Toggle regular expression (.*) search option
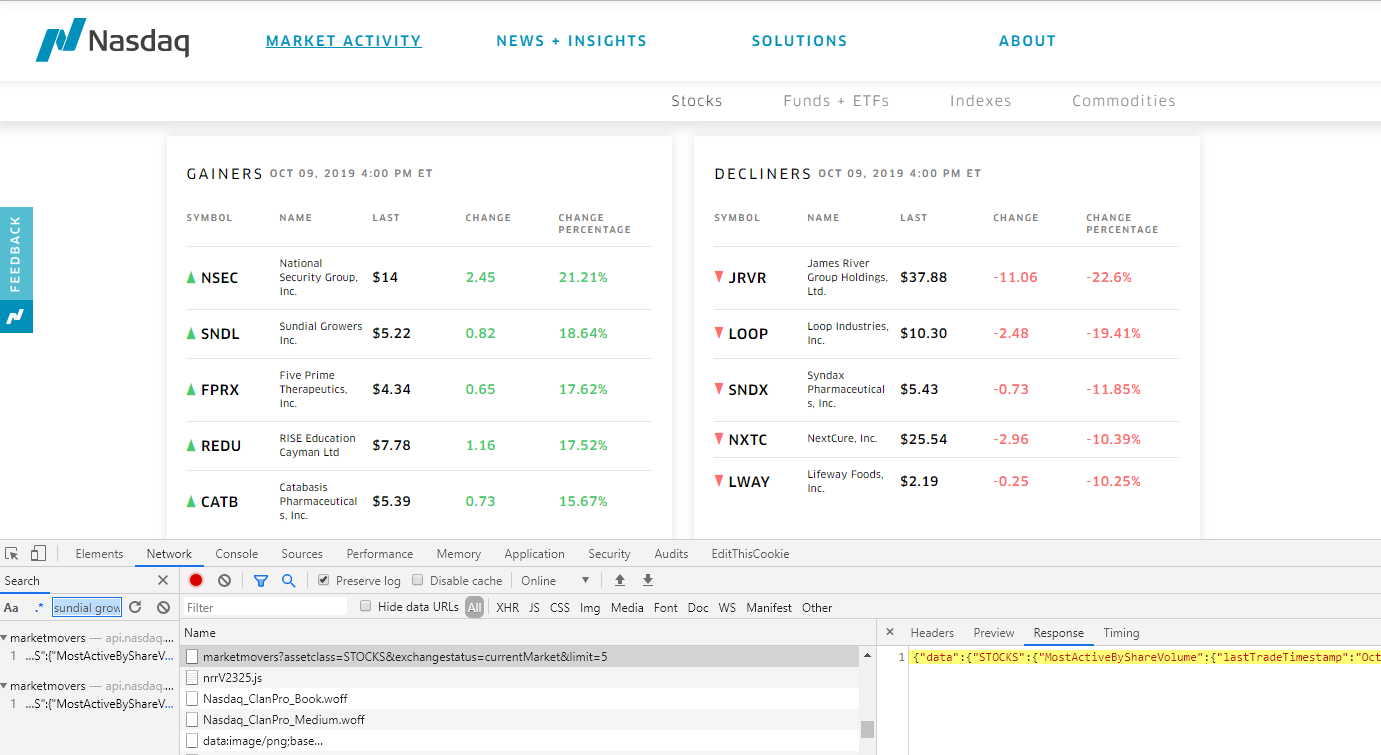 click(x=39, y=607)
